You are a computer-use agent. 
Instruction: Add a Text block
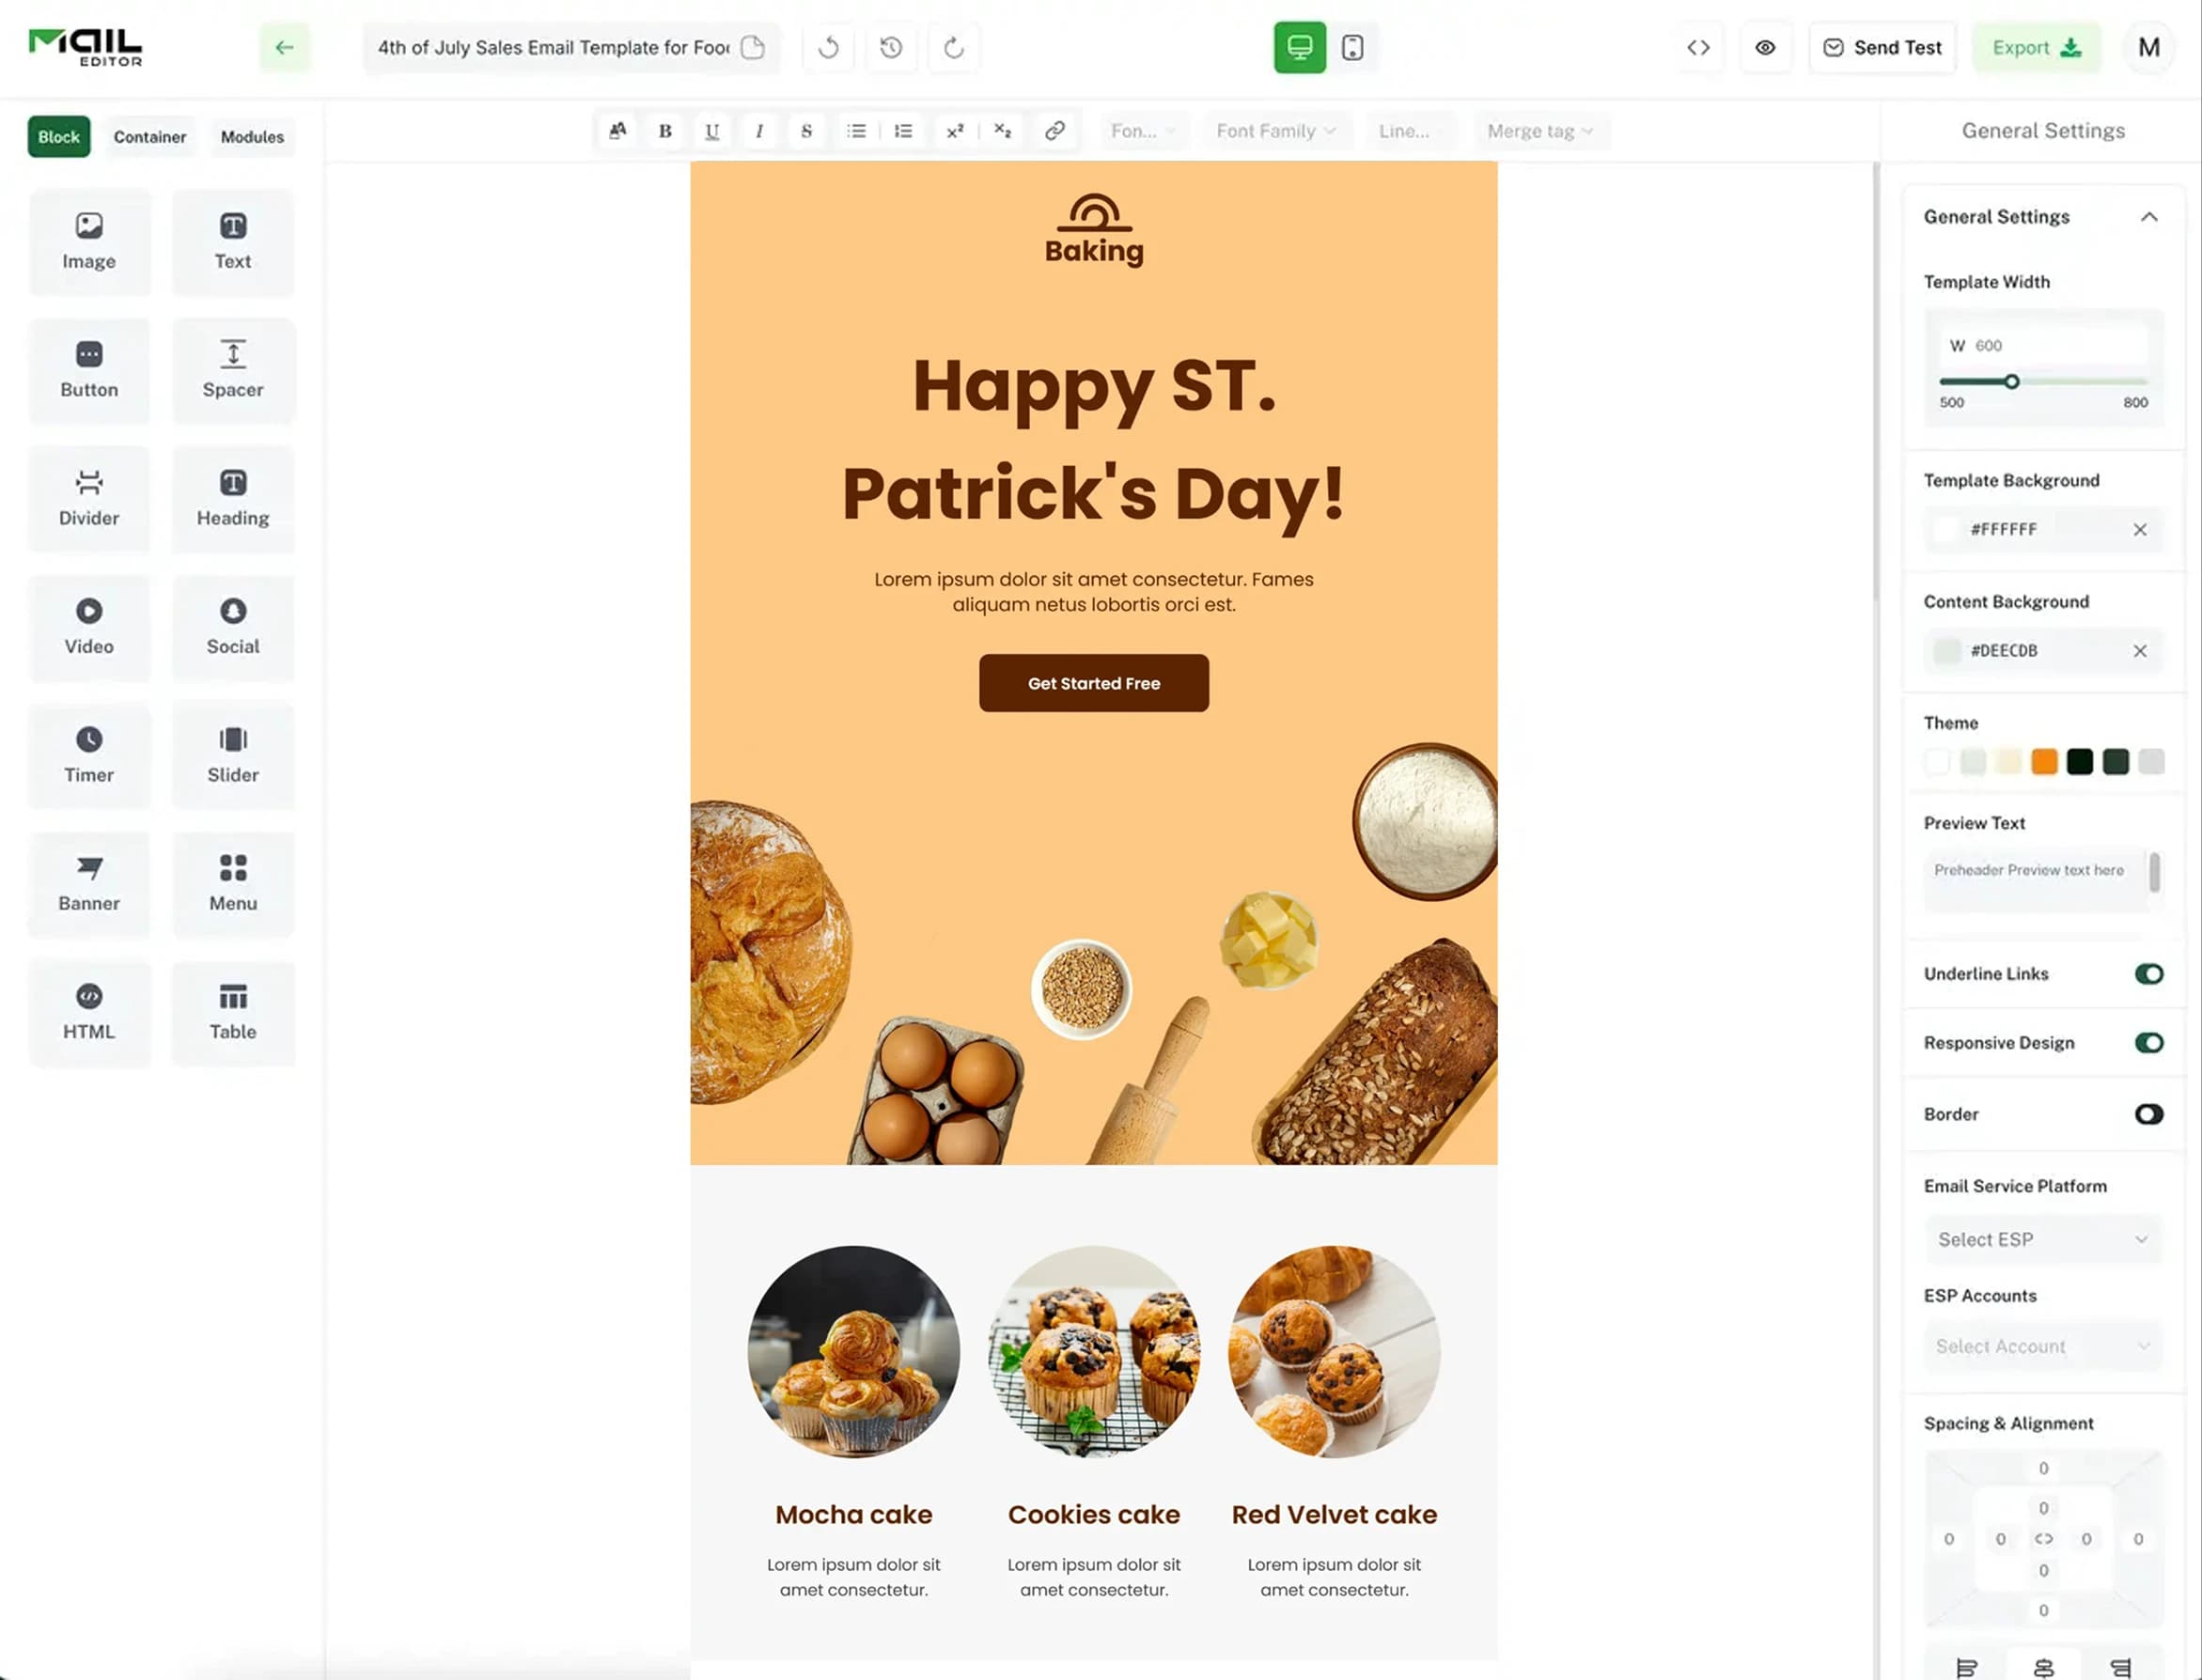(x=233, y=242)
